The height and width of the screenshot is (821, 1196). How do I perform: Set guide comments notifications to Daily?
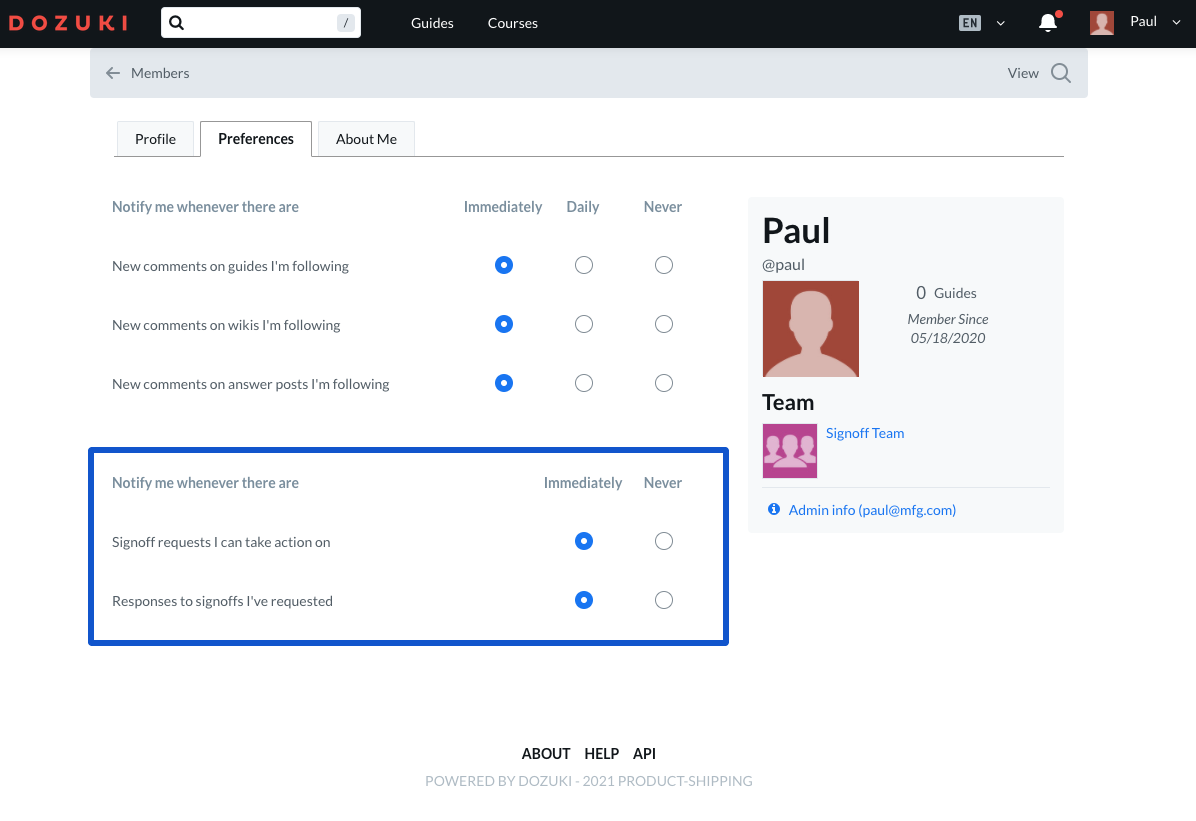point(584,265)
